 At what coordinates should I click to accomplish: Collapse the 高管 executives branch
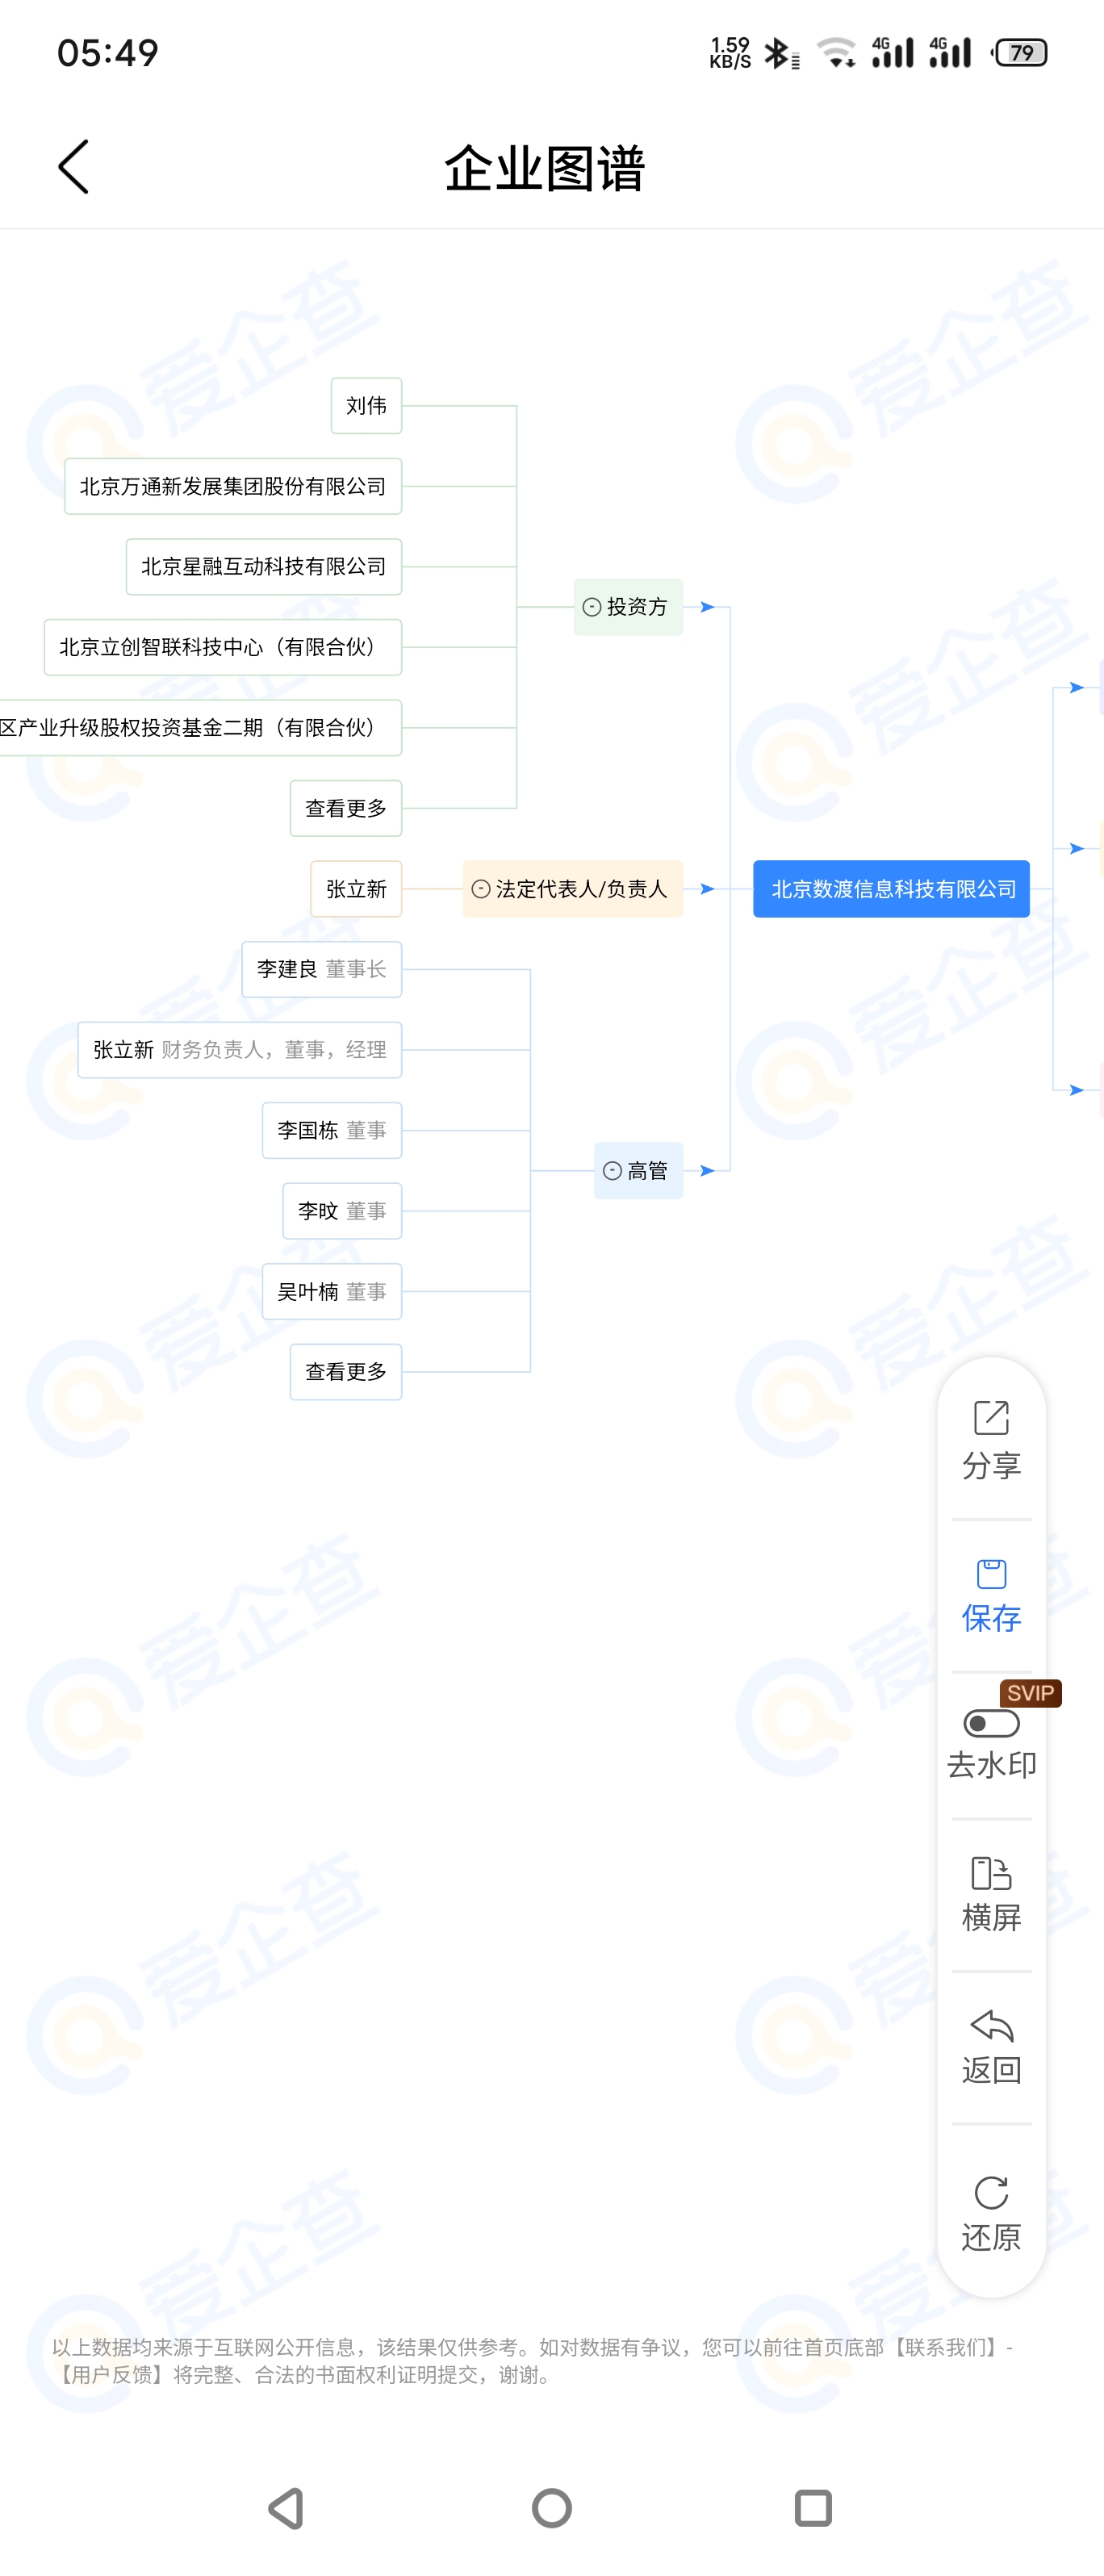(x=613, y=1171)
